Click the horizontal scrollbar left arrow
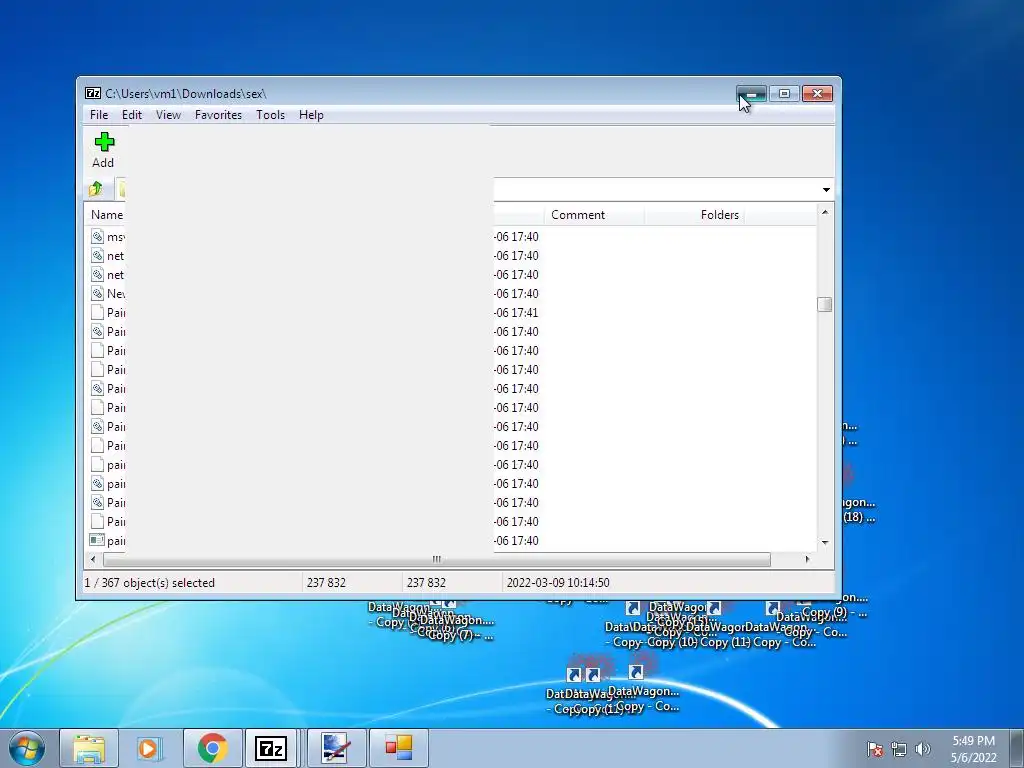 point(93,559)
